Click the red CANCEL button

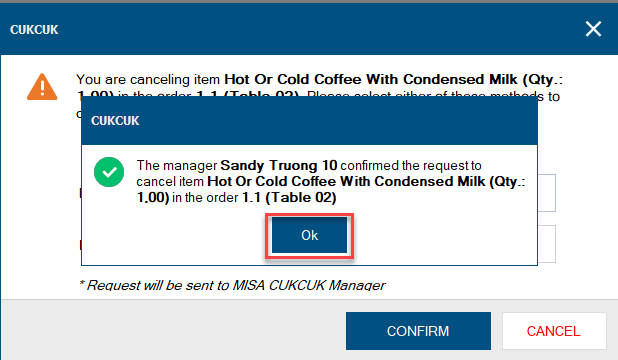coord(554,331)
